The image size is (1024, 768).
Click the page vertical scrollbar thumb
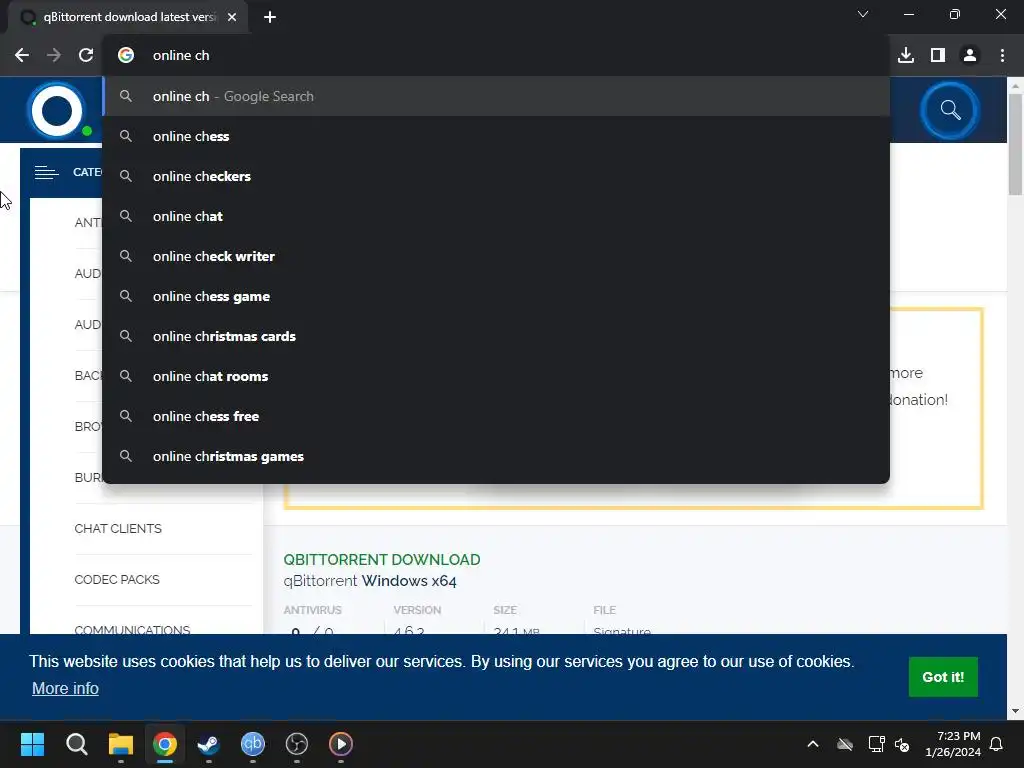[1015, 144]
